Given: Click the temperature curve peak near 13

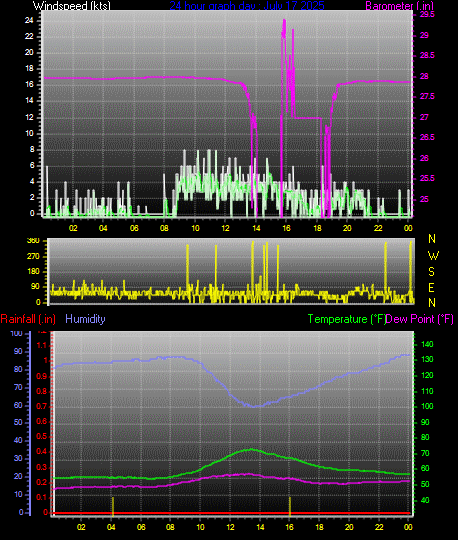Looking at the screenshot, I should (x=251, y=449).
